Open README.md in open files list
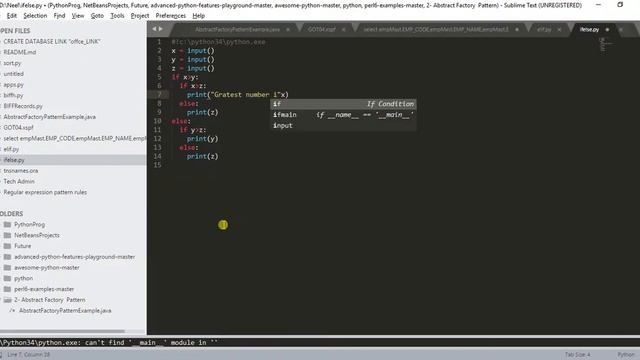640x360 pixels. 20,52
